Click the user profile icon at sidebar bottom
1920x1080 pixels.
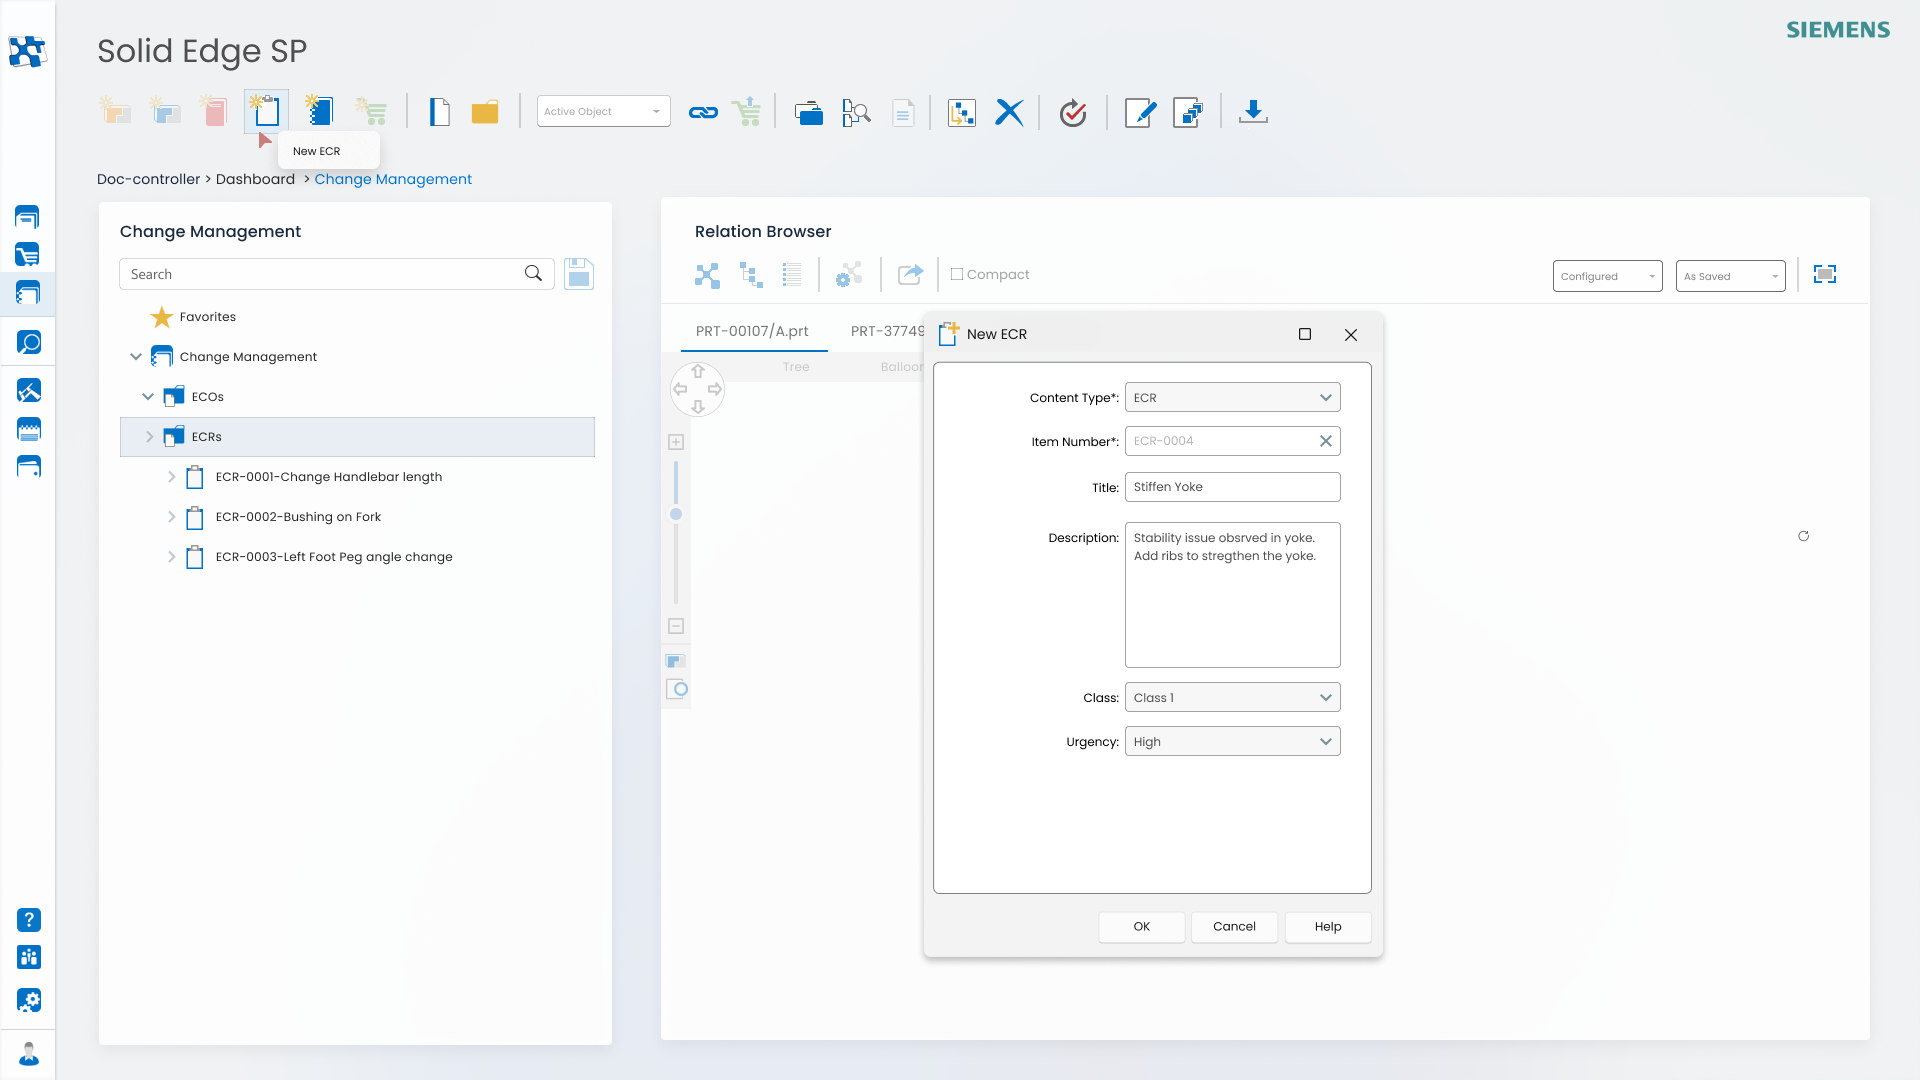point(29,1054)
